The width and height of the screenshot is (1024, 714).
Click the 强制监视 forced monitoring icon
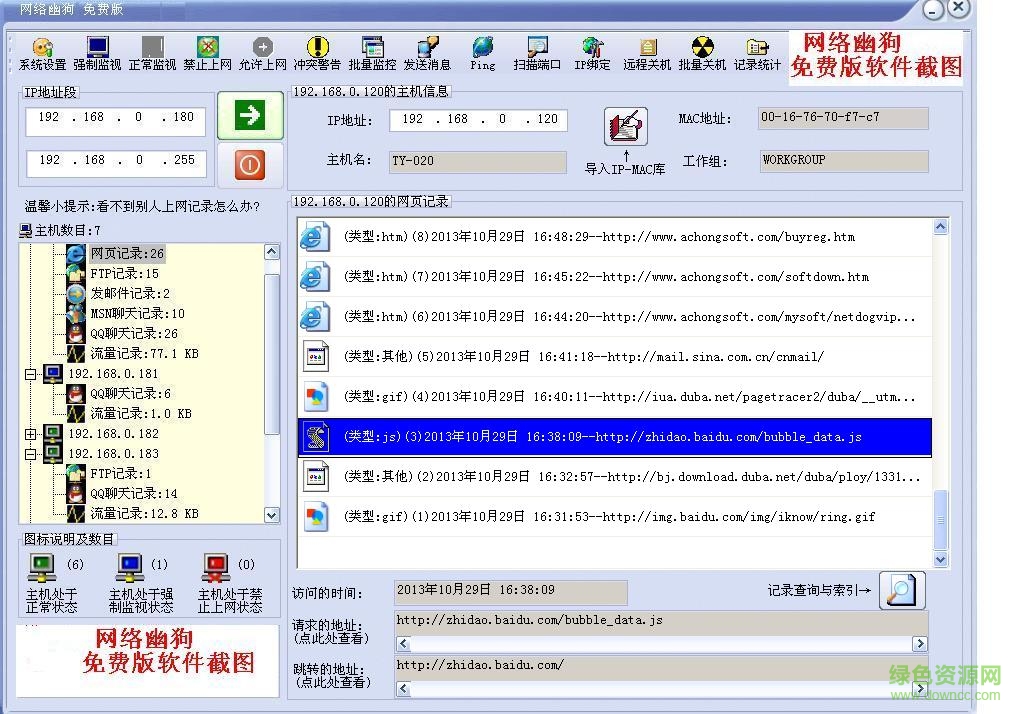[97, 54]
